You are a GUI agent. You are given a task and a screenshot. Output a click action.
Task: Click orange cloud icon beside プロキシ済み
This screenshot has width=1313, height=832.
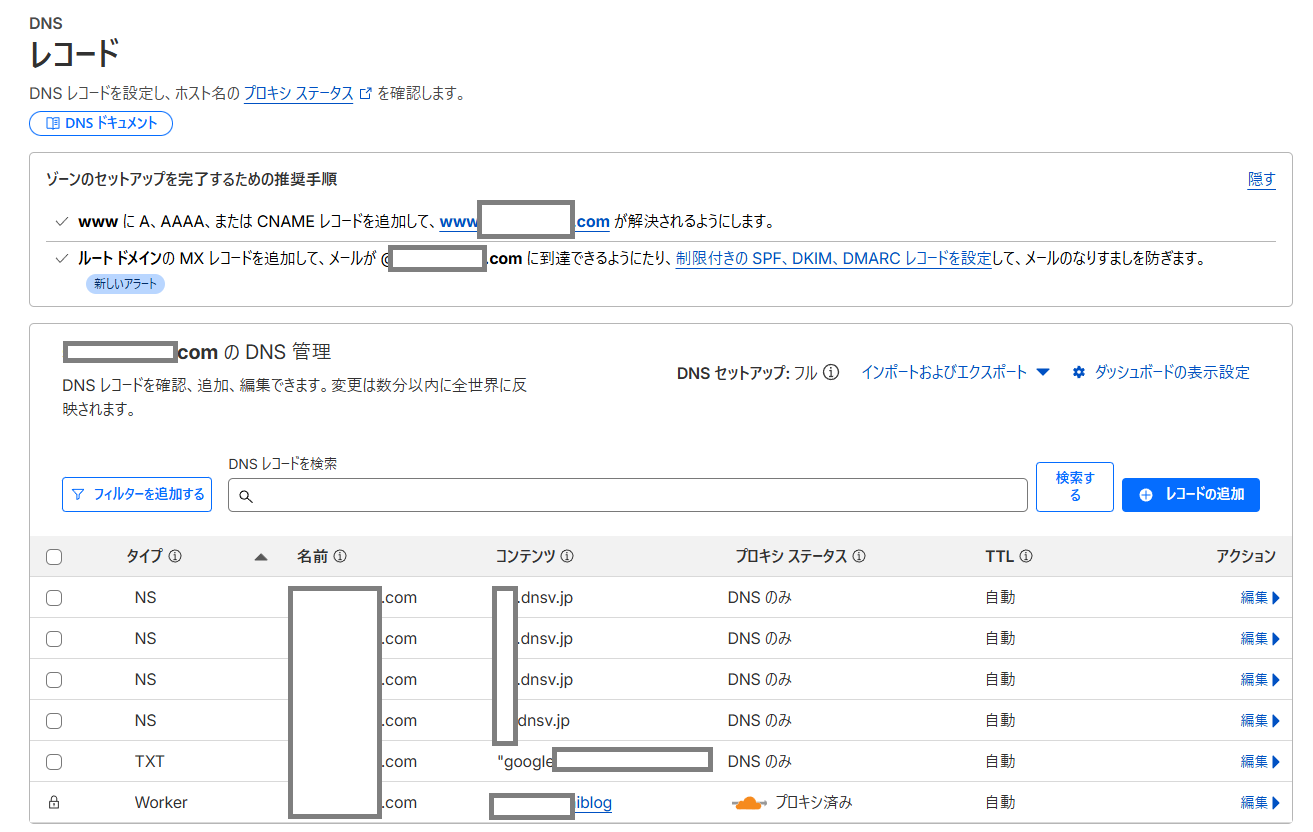point(749,803)
